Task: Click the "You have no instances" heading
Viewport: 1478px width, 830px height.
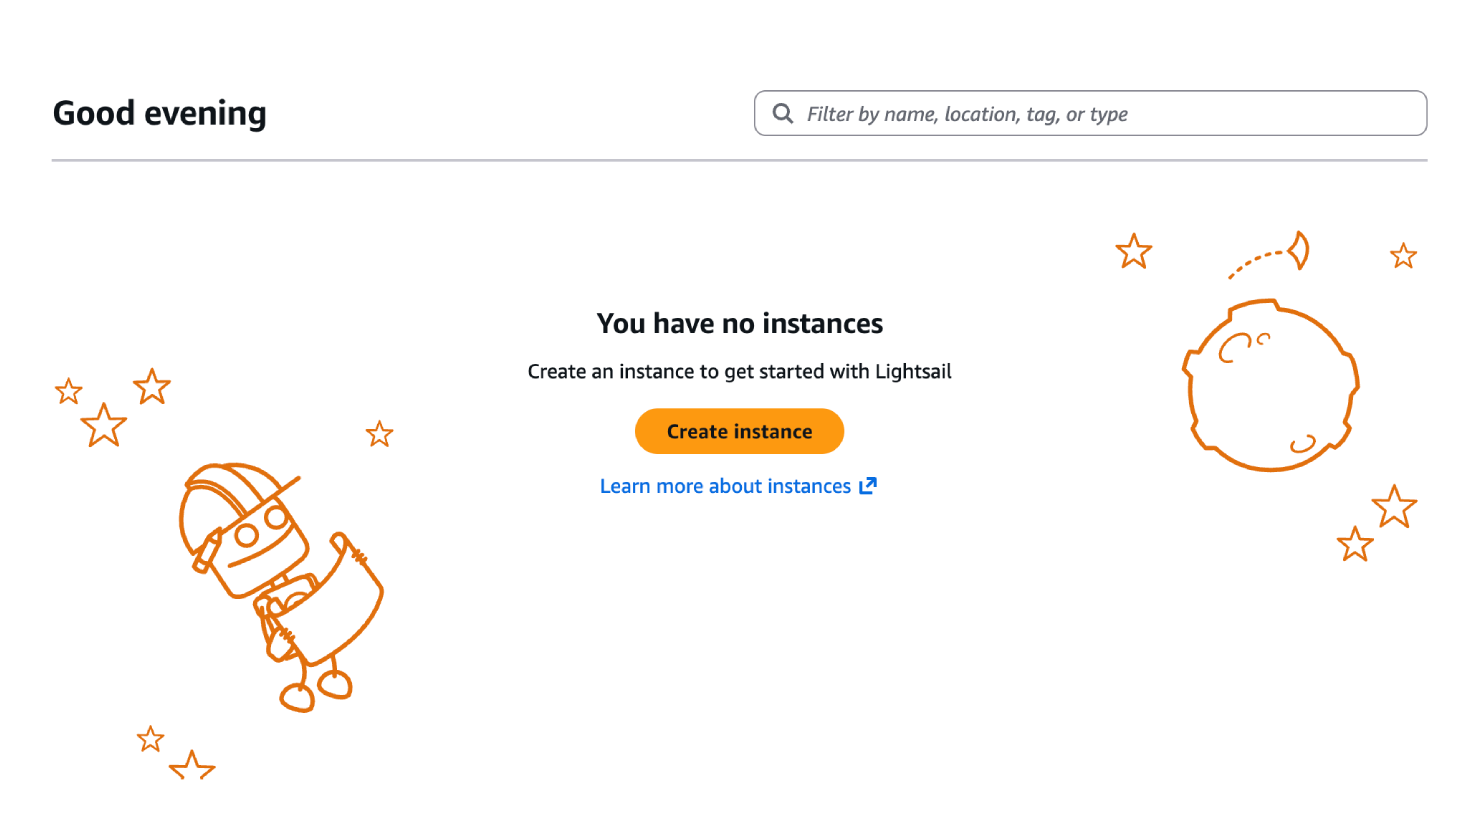Action: click(740, 324)
